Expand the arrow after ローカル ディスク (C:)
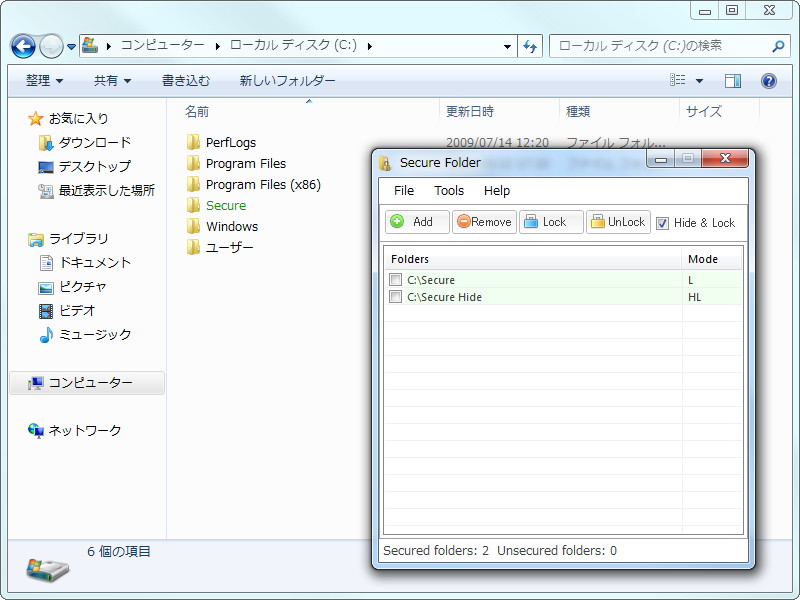The width and height of the screenshot is (800, 600). [369, 46]
